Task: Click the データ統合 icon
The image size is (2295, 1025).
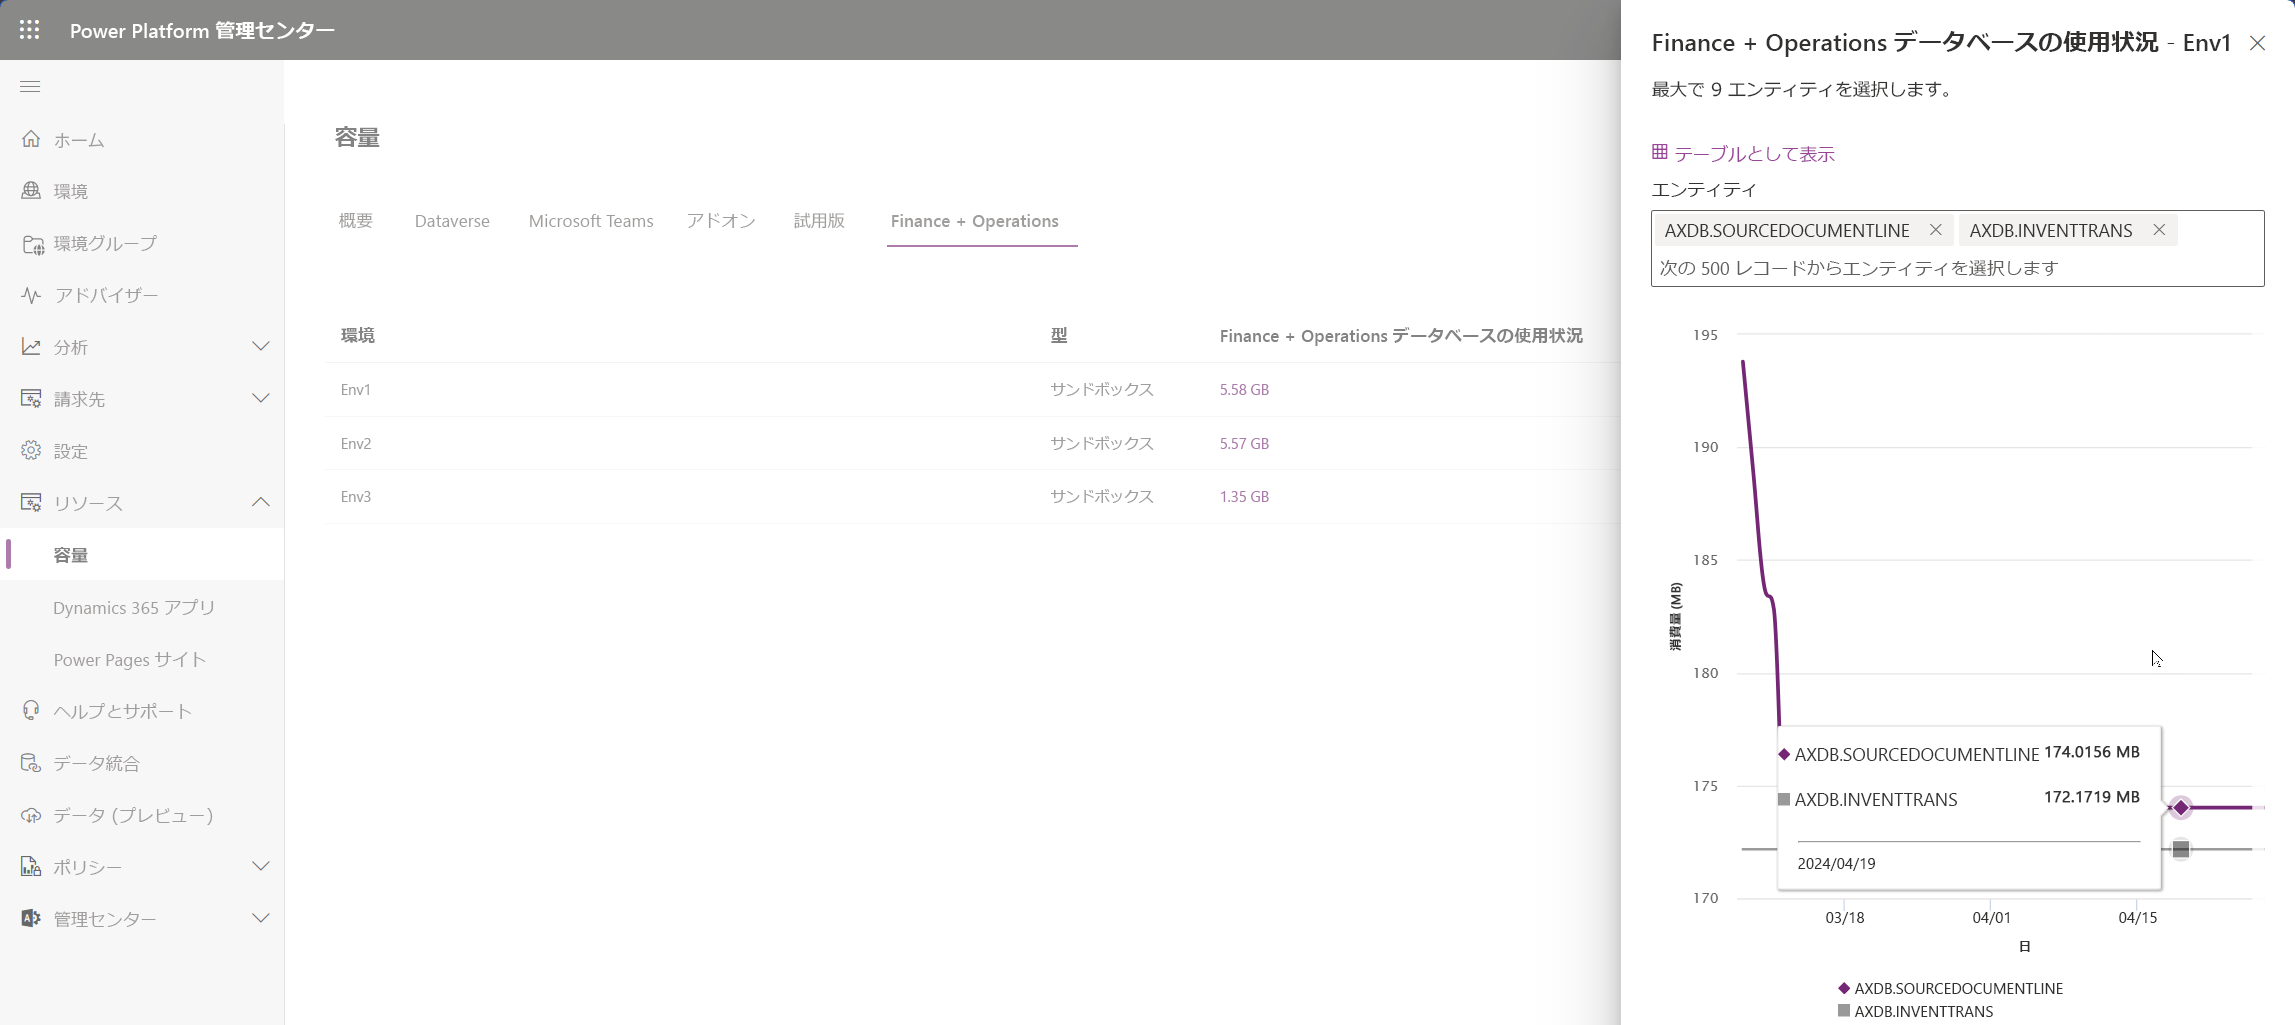Action: [x=31, y=763]
